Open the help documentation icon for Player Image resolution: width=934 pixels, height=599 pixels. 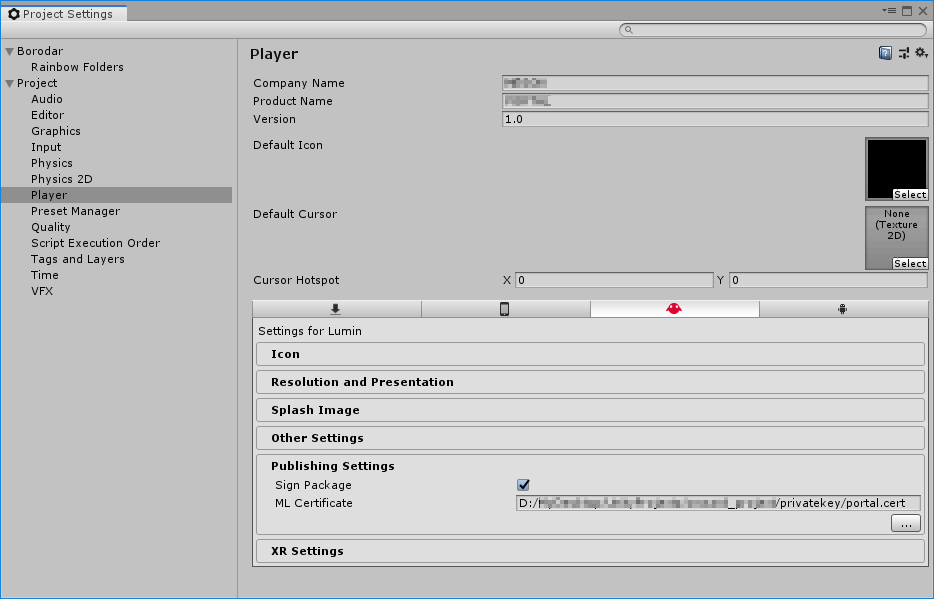[x=885, y=53]
